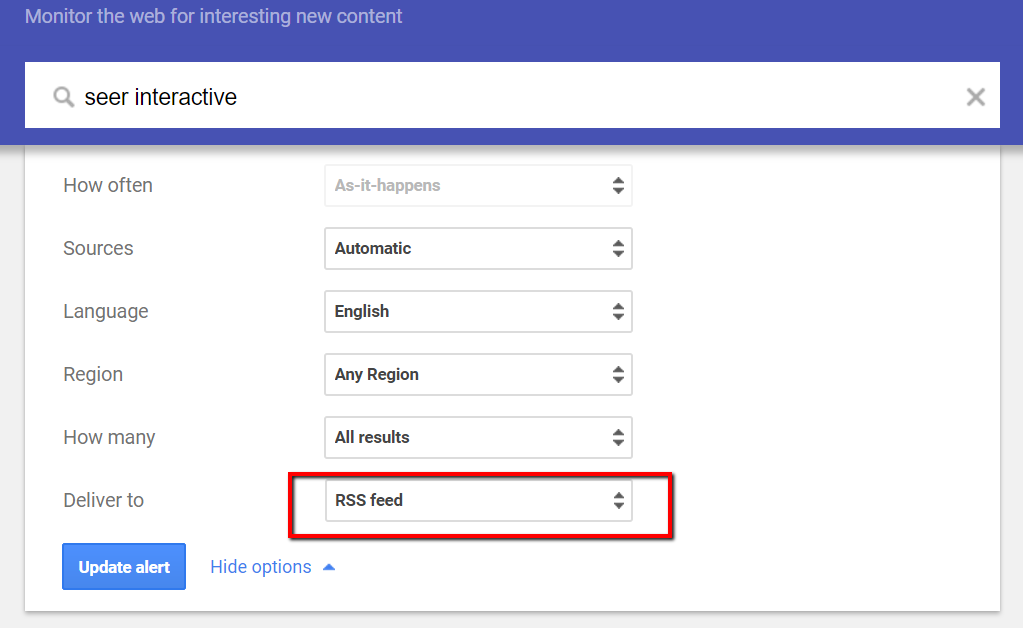Open the How often dropdown
The width and height of the screenshot is (1023, 628).
pos(478,186)
